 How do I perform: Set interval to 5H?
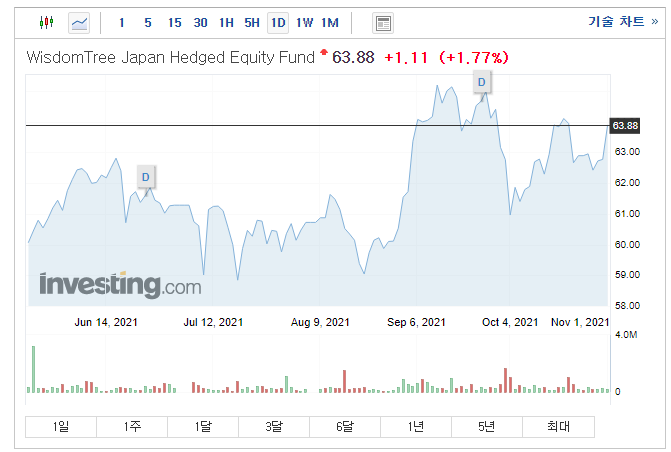coord(252,23)
